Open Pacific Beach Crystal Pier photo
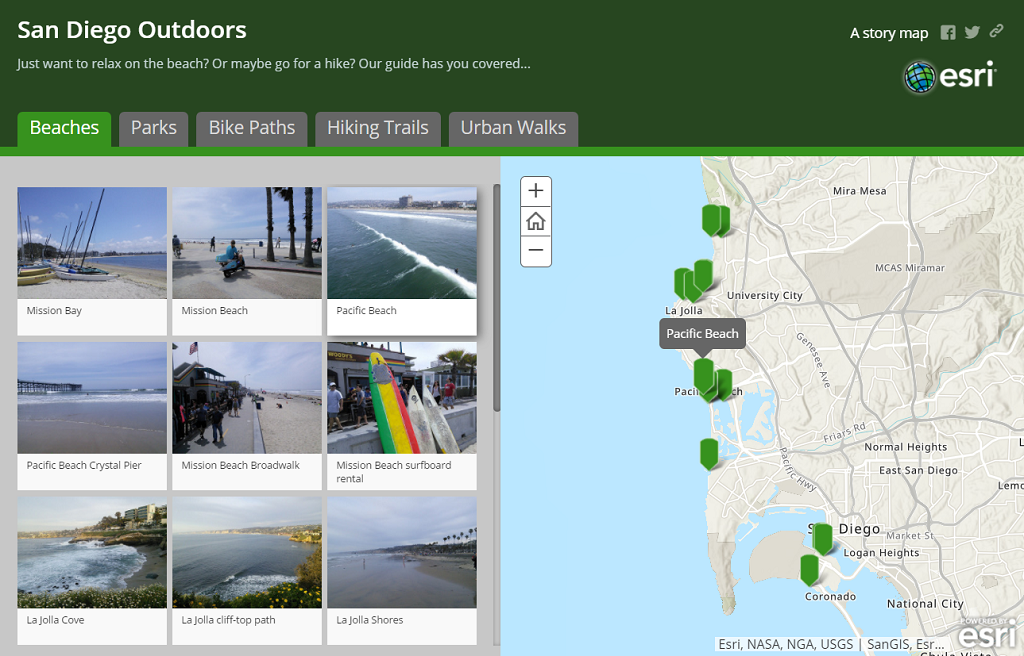This screenshot has width=1024, height=656. pos(92,398)
